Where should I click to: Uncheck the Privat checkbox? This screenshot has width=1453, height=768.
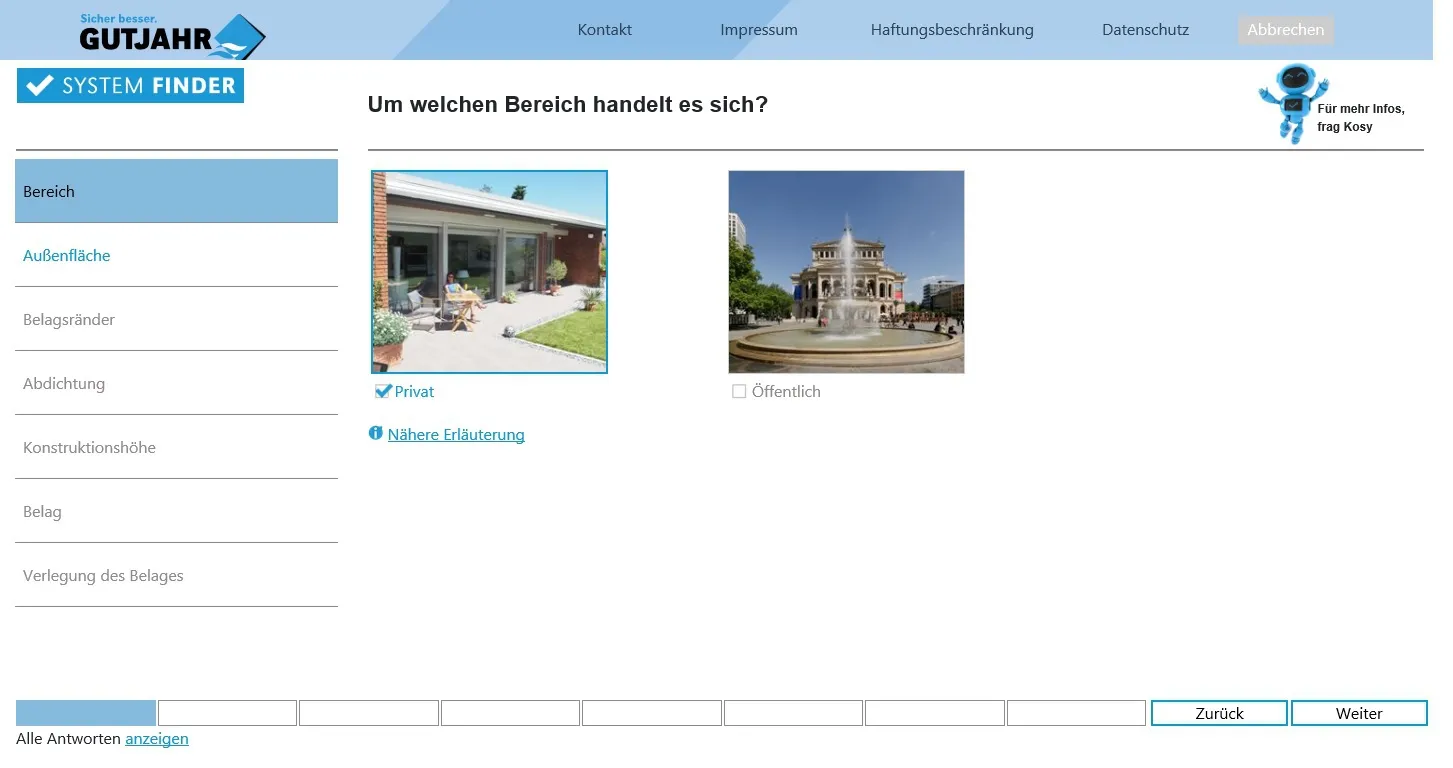tap(382, 391)
